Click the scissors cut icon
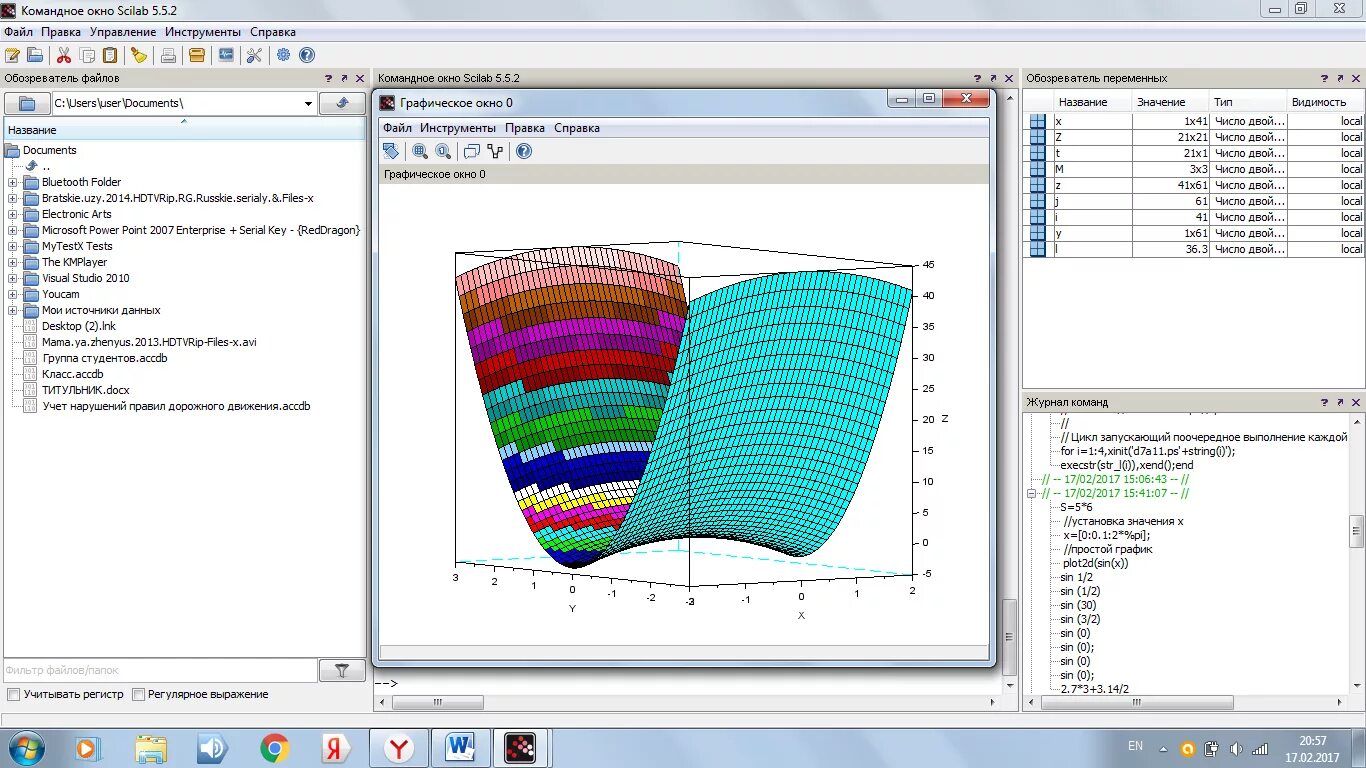Screen dimensions: 1366x768 [x=64, y=55]
